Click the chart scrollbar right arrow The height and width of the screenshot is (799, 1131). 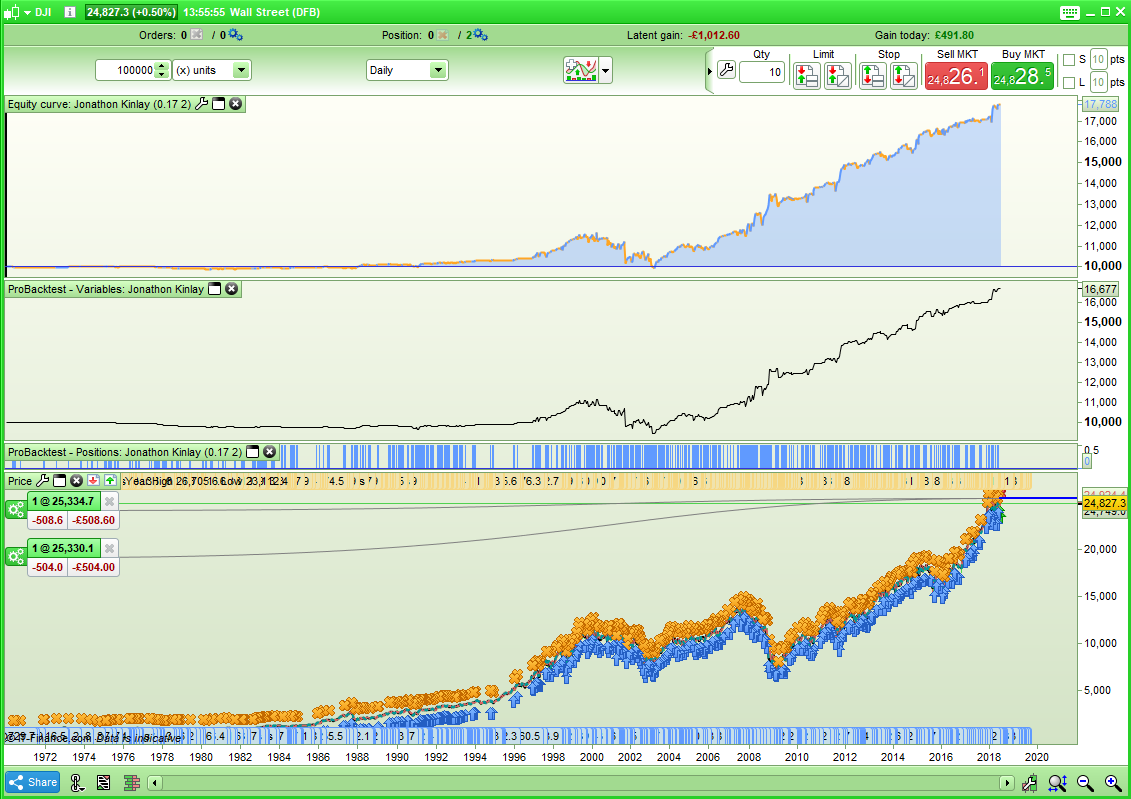pyautogui.click(x=1007, y=782)
